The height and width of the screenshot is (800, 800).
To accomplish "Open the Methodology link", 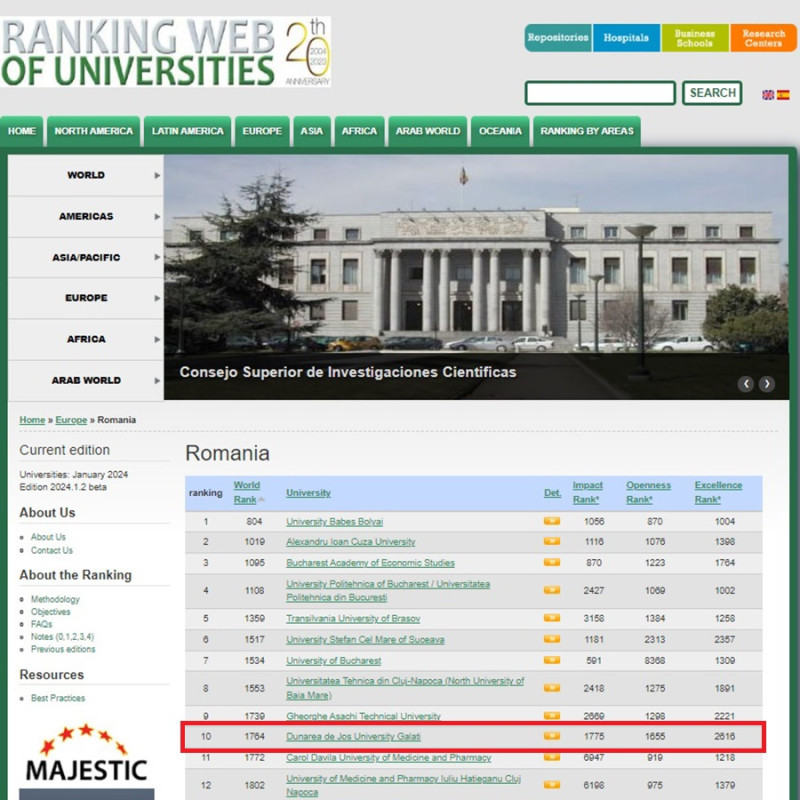I will click(55, 599).
